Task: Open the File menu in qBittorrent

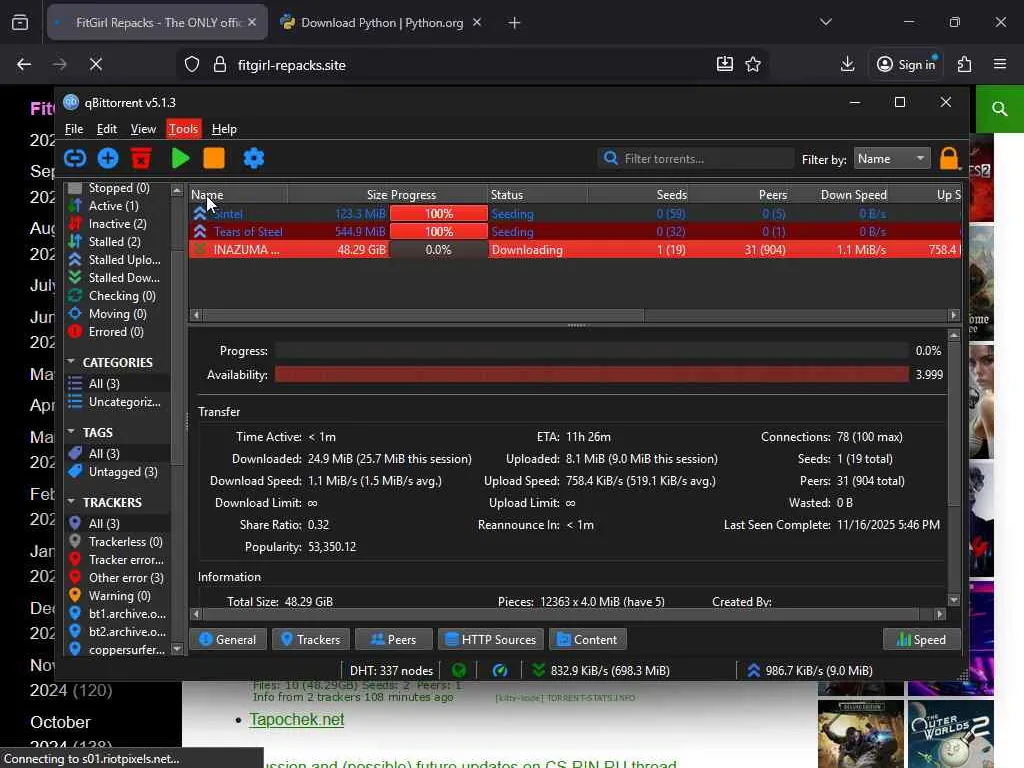Action: pos(74,129)
